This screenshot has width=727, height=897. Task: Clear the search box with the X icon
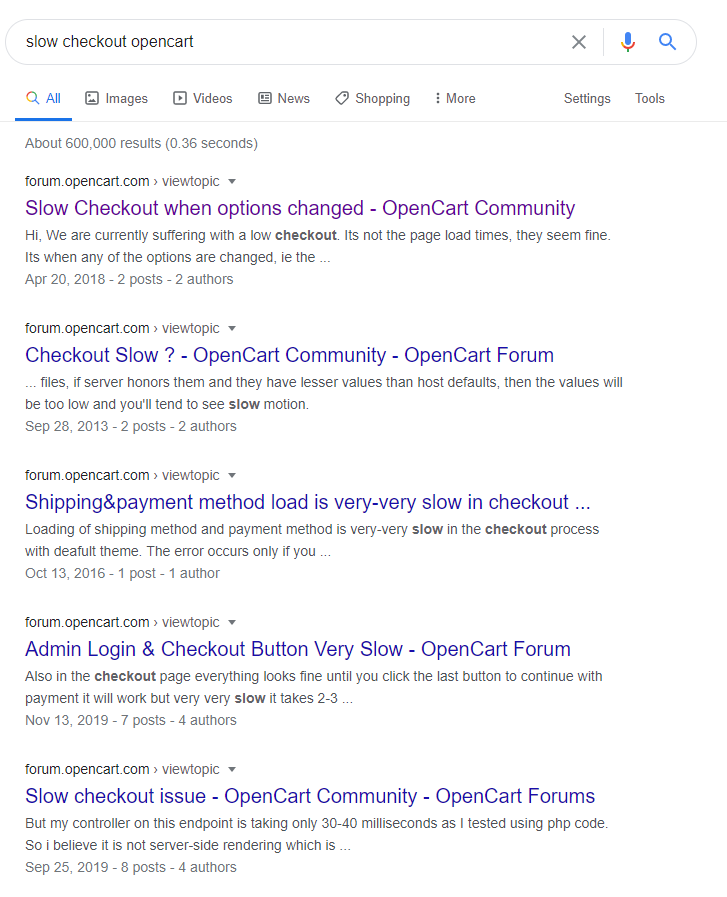pyautogui.click(x=579, y=42)
